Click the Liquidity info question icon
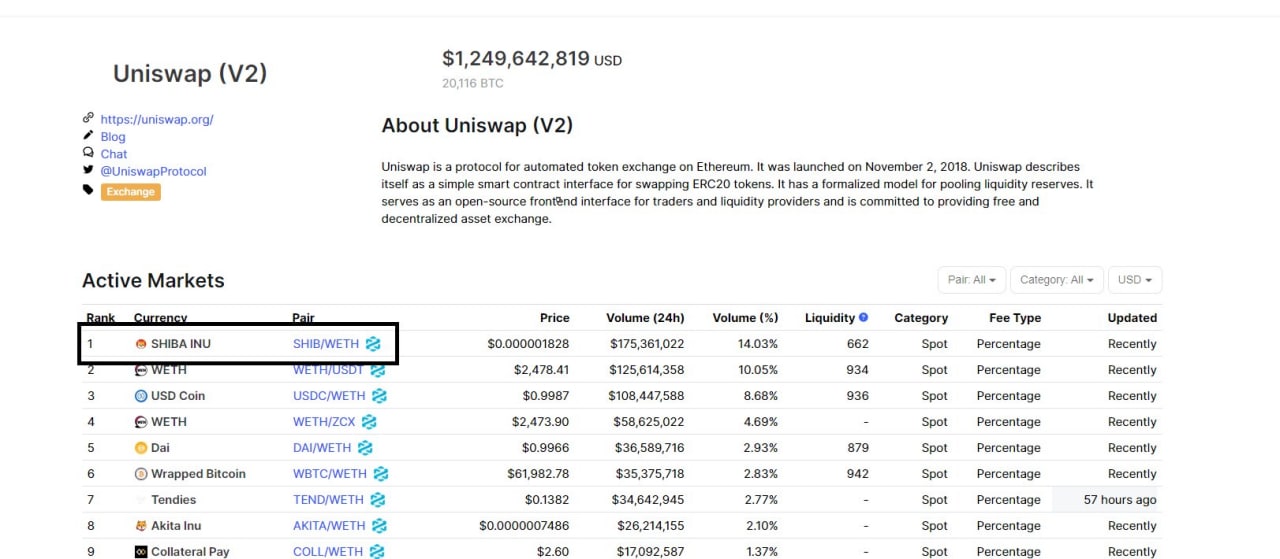This screenshot has height=559, width=1280. [864, 317]
